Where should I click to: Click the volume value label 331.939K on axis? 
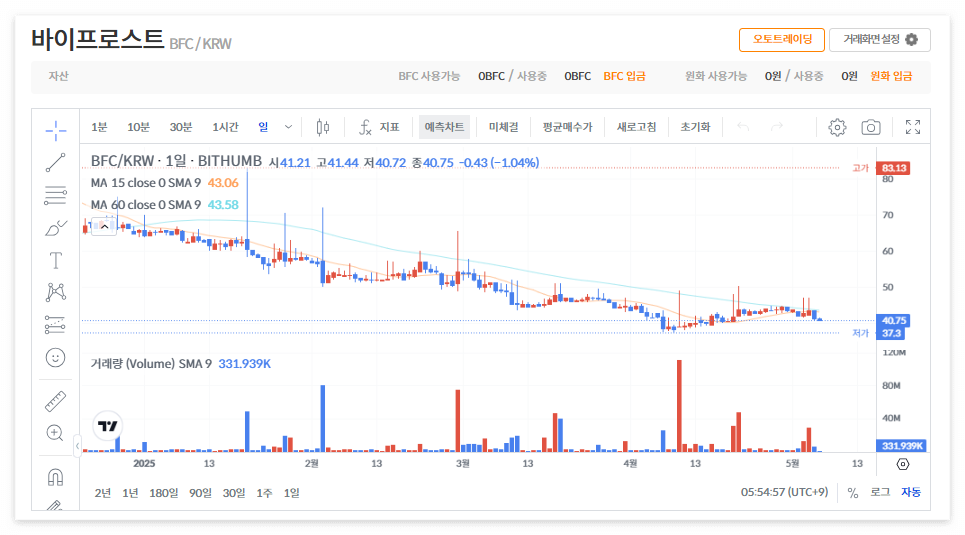902,446
